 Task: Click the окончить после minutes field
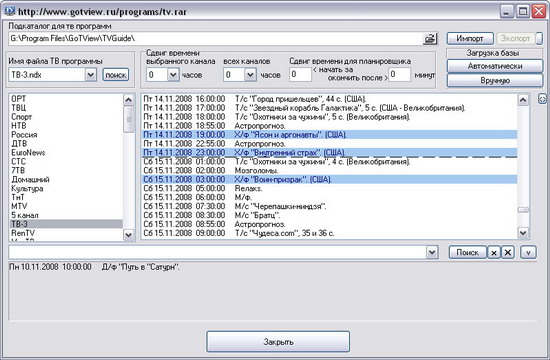(x=399, y=74)
